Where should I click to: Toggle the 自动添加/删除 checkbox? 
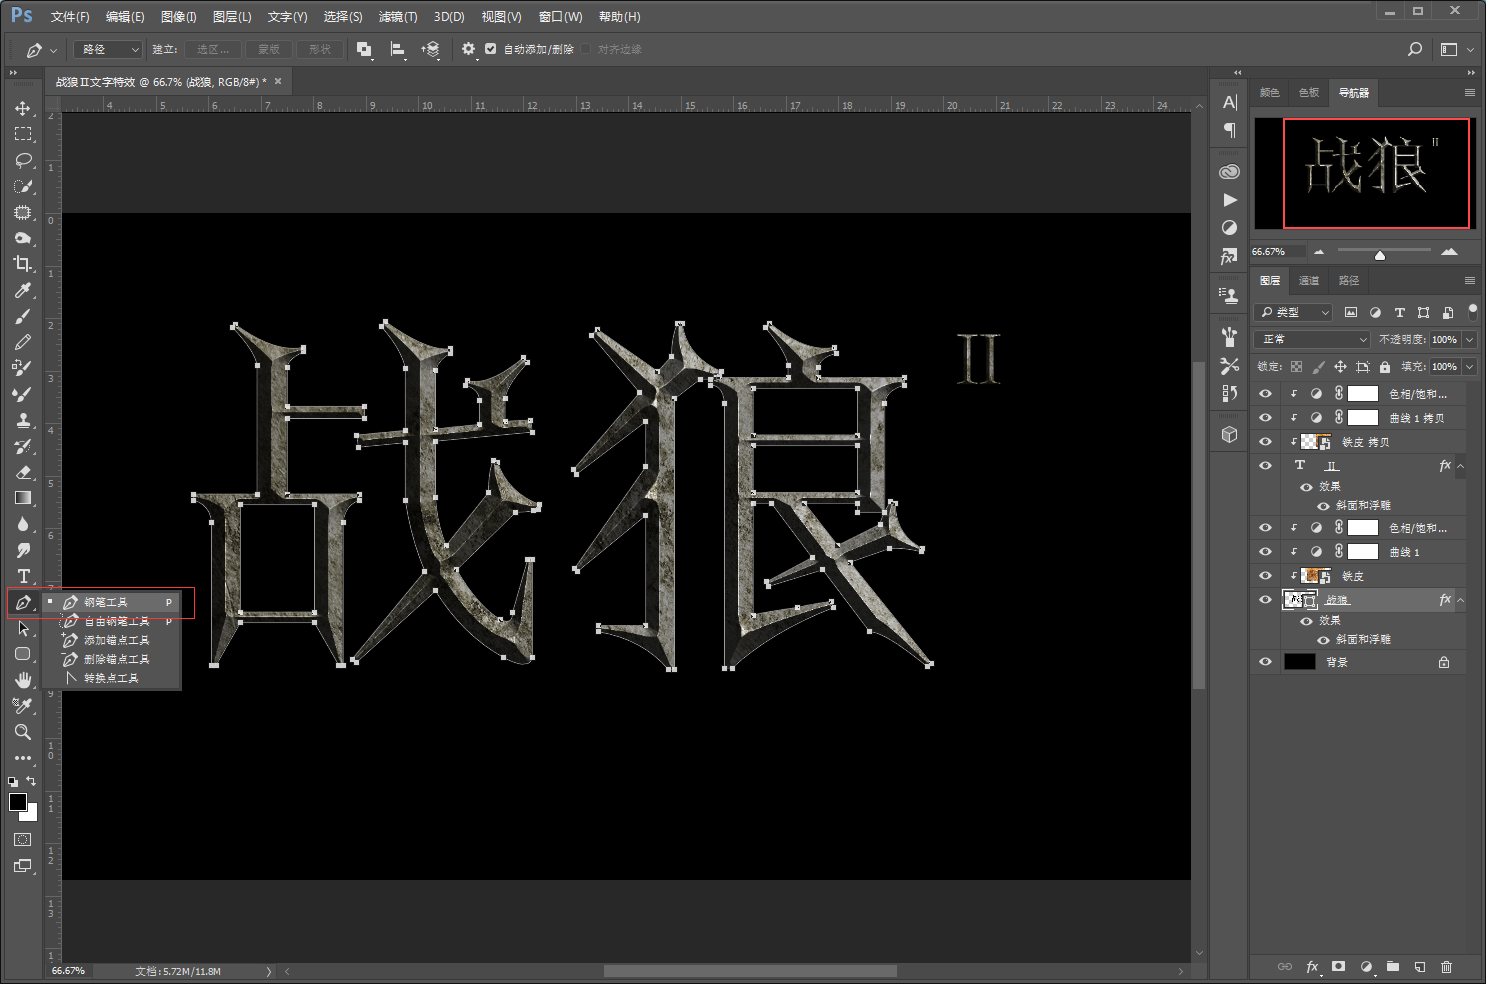490,49
